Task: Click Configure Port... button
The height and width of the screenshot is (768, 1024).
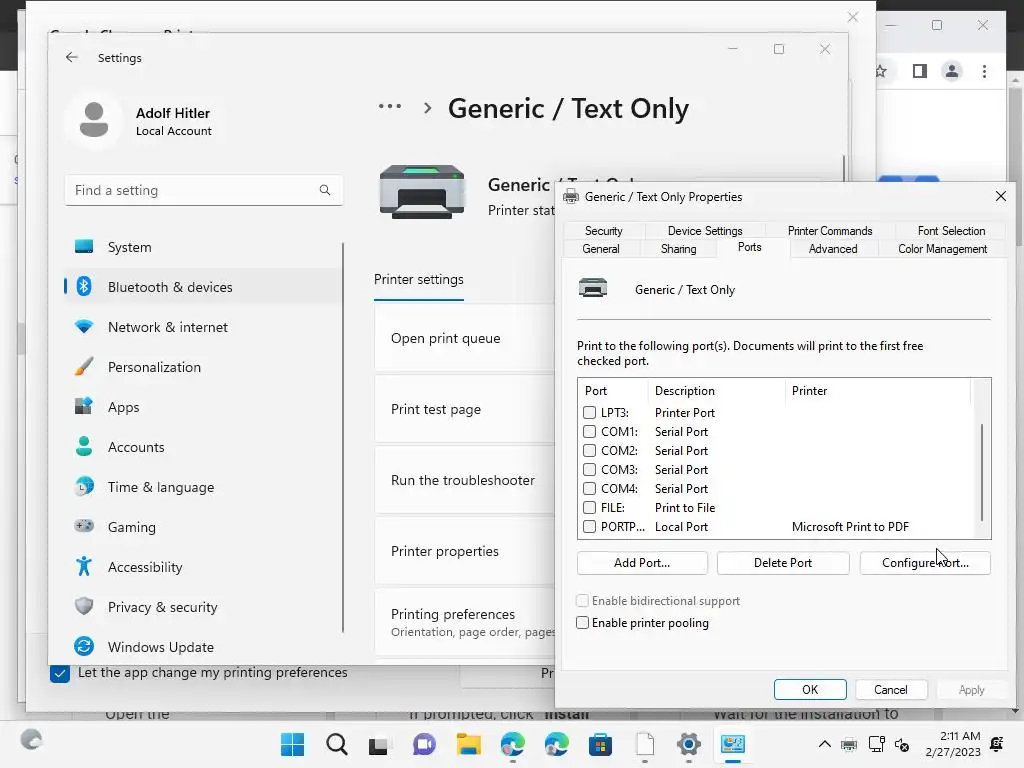Action: click(925, 562)
